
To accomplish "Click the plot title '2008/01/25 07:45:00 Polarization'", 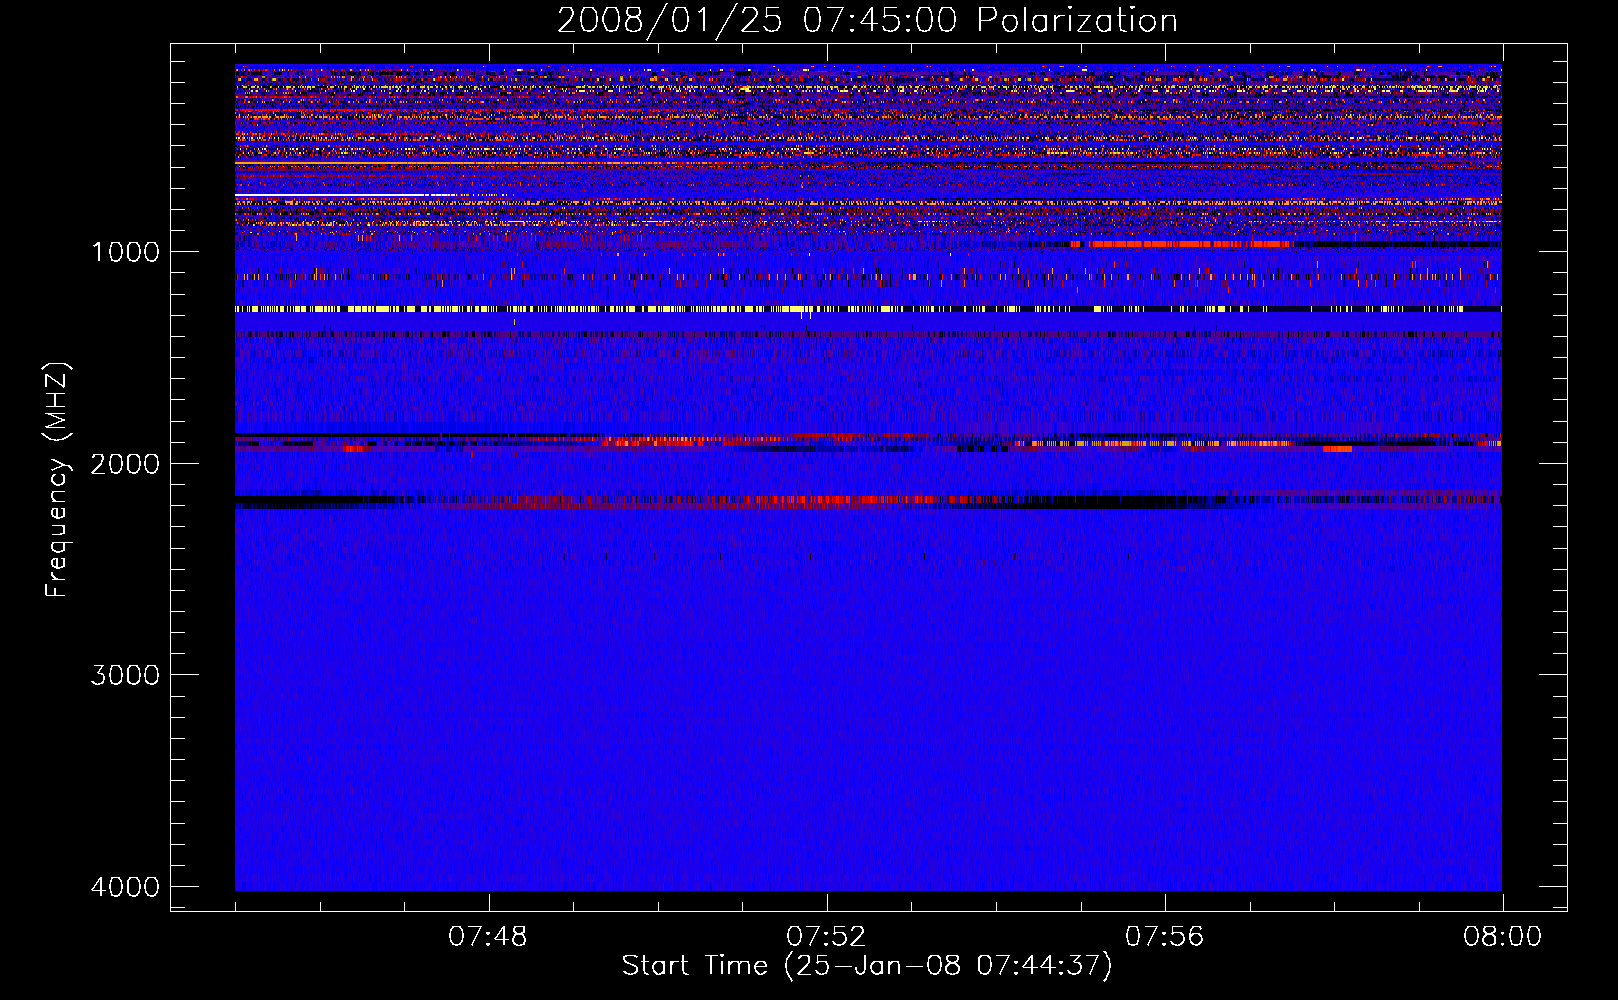I will pyautogui.click(x=867, y=20).
